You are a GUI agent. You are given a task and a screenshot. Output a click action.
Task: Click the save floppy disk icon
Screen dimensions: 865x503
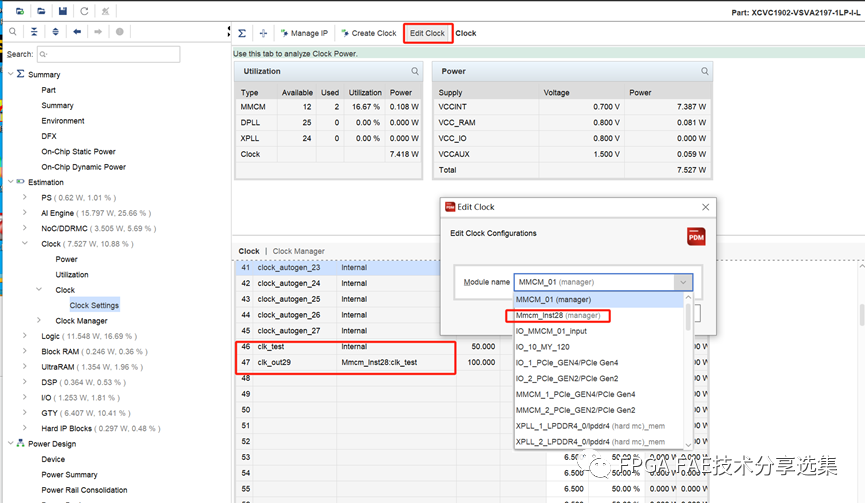tap(63, 11)
